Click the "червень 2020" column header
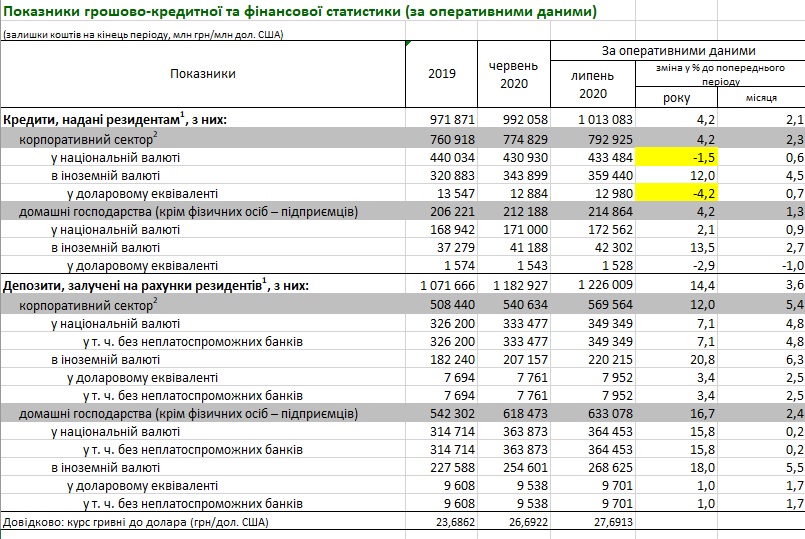Screen dimensions: 805x539 (513, 74)
